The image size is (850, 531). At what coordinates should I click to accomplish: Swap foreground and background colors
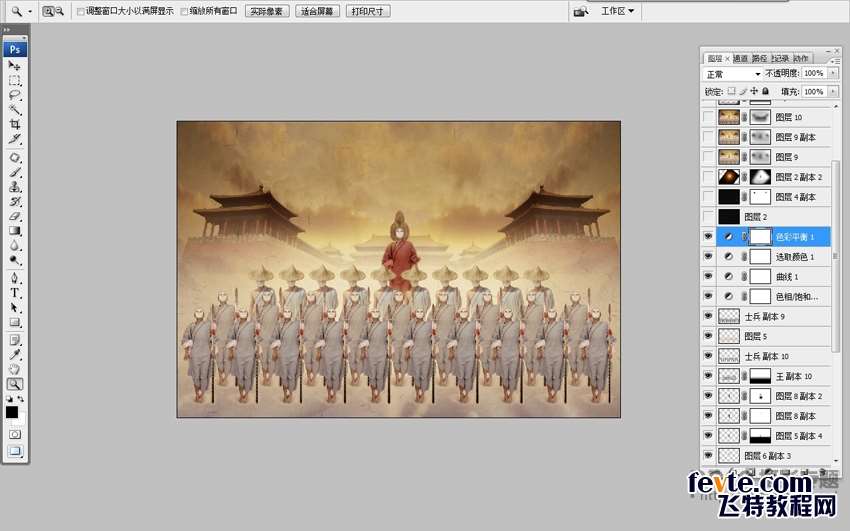(21, 399)
